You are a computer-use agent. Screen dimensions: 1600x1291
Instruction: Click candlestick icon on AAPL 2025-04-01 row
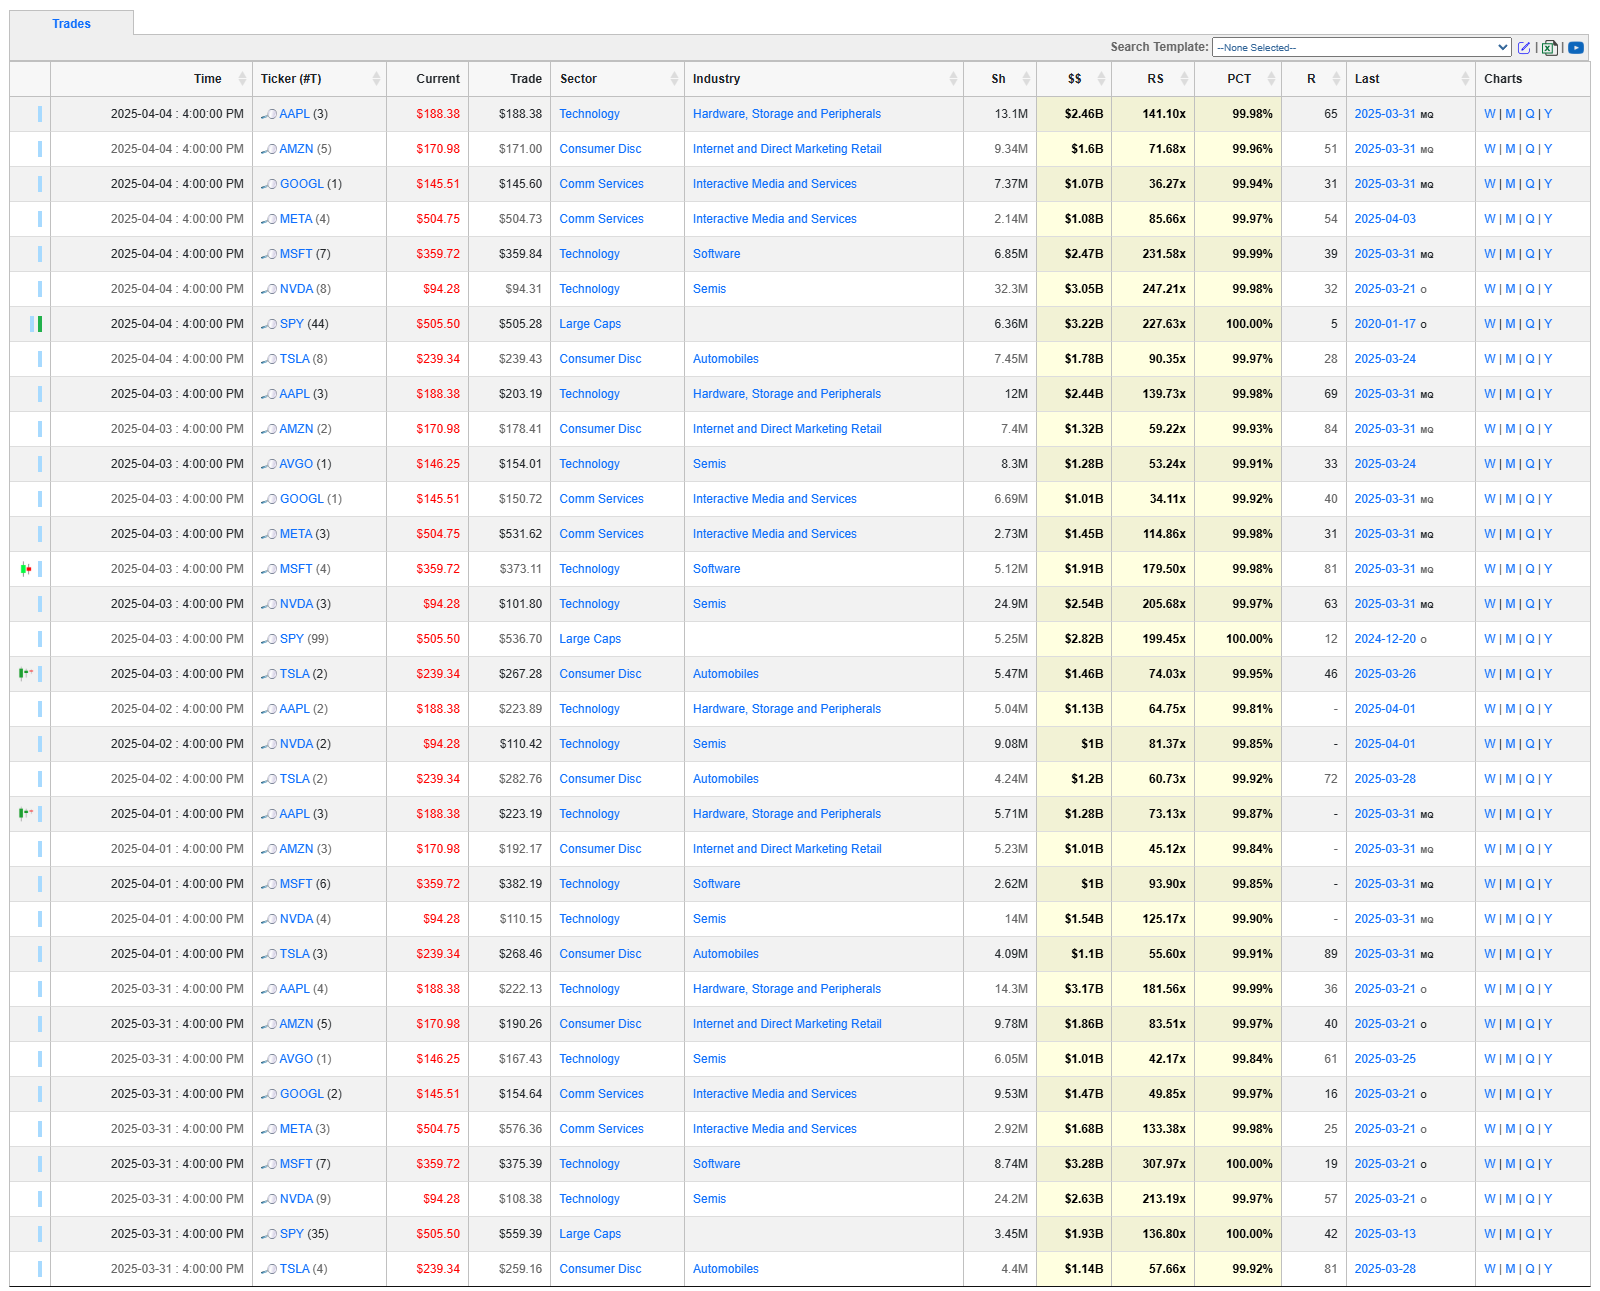tap(26, 813)
